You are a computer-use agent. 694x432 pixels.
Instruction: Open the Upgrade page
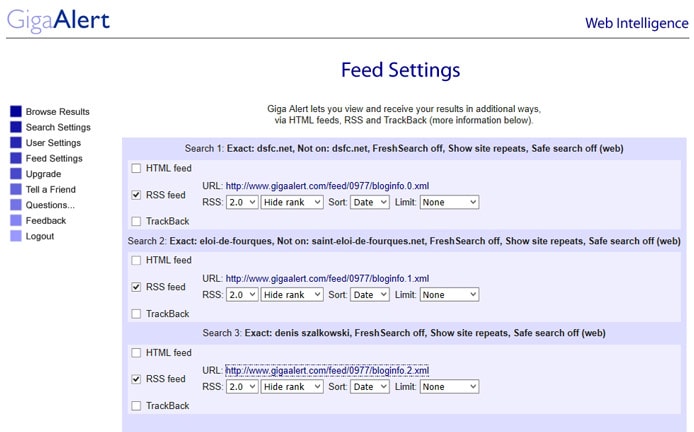click(x=43, y=174)
